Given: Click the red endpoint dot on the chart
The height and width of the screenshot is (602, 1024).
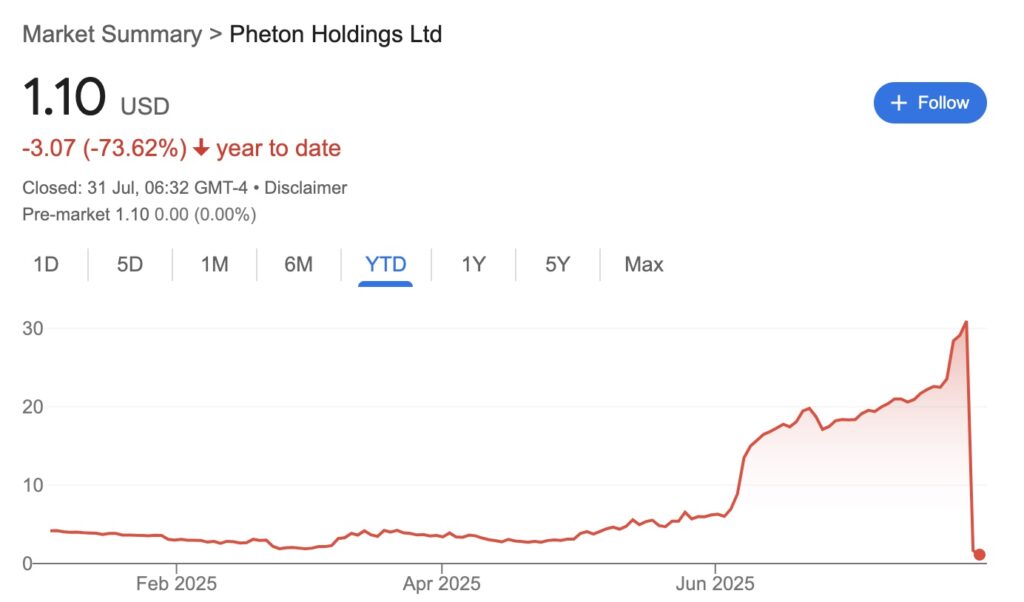Looking at the screenshot, I should pos(978,552).
